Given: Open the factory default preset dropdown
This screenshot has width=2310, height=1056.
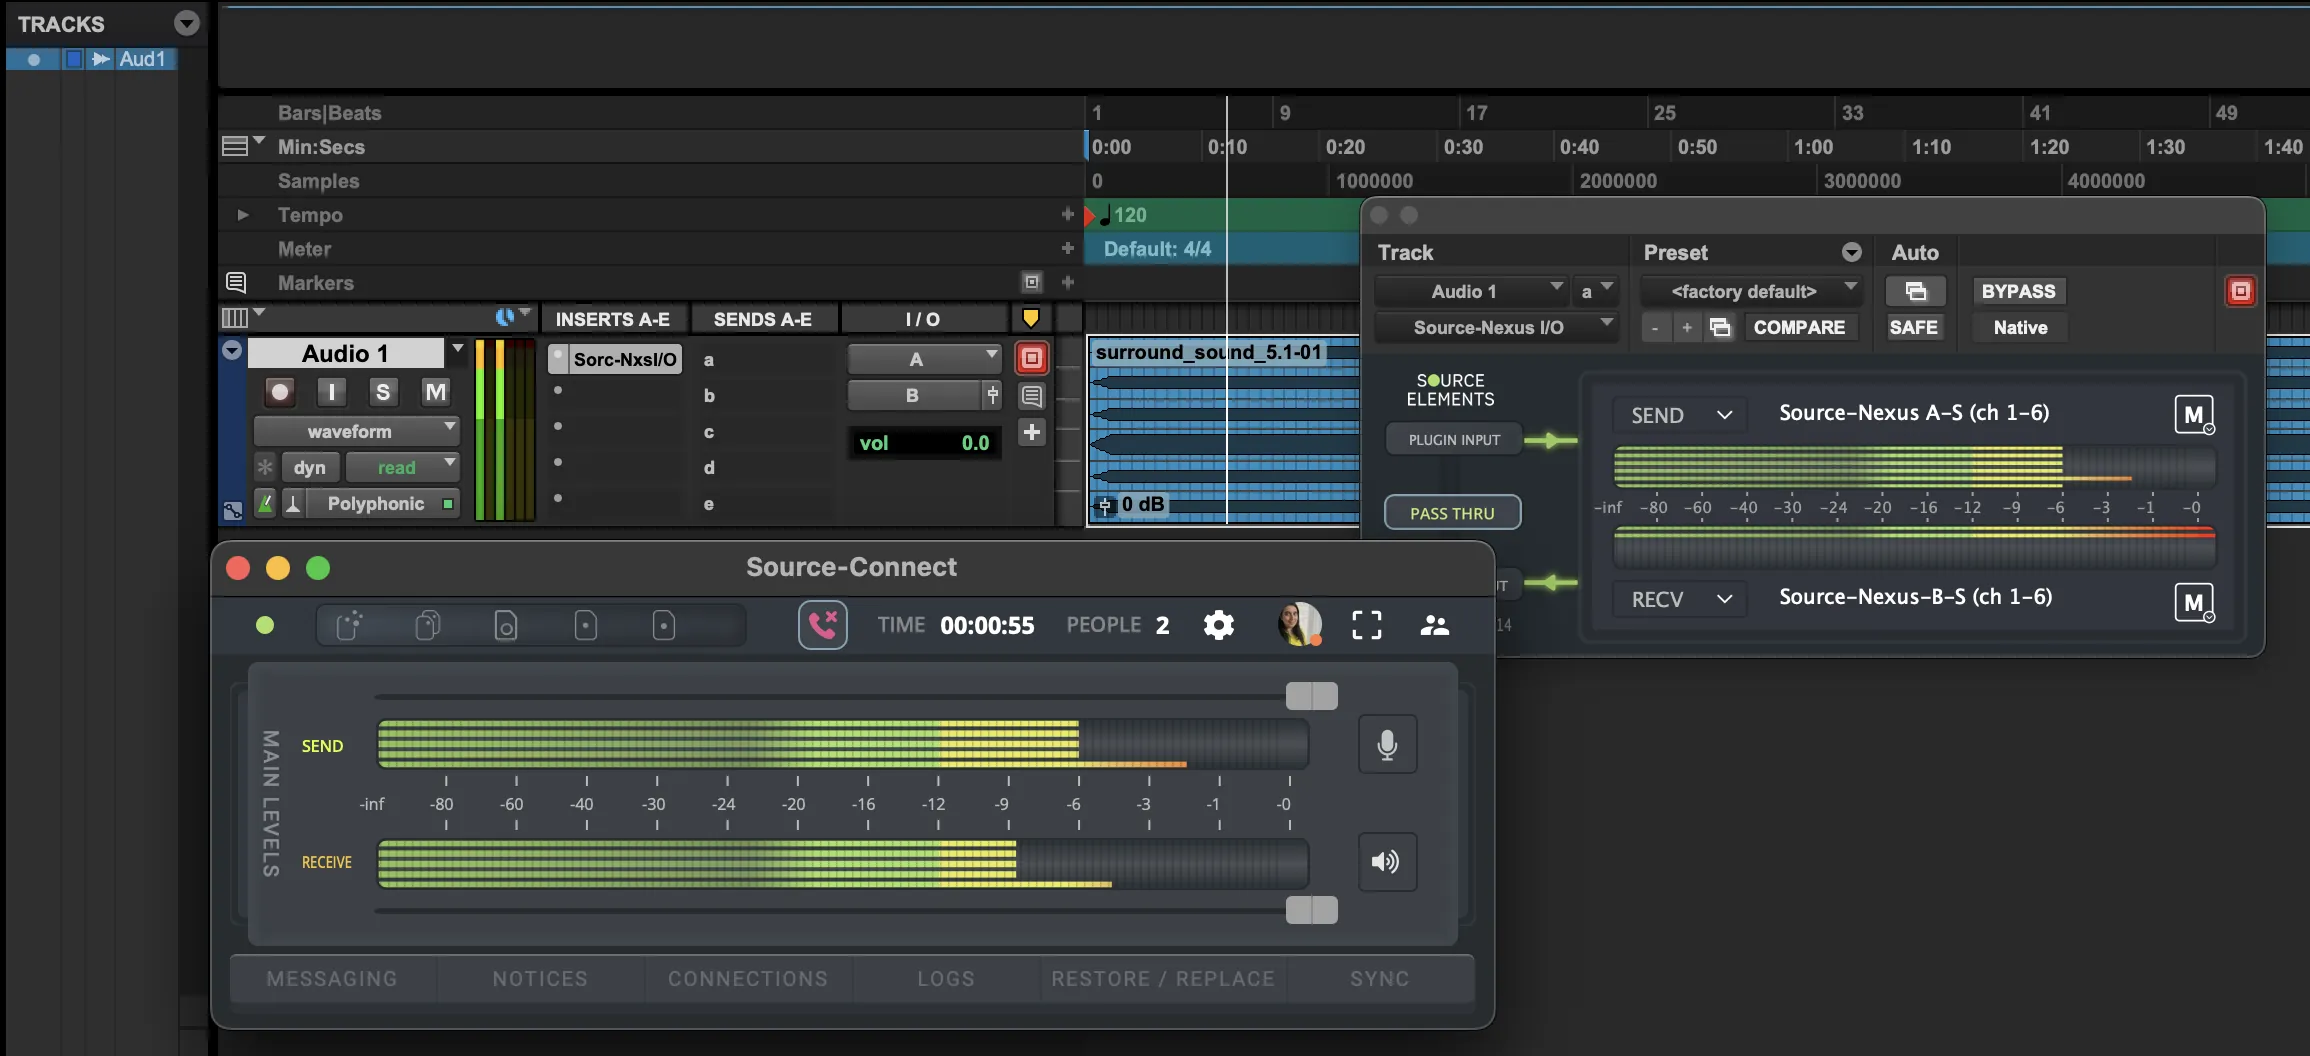Looking at the screenshot, I should (1751, 291).
